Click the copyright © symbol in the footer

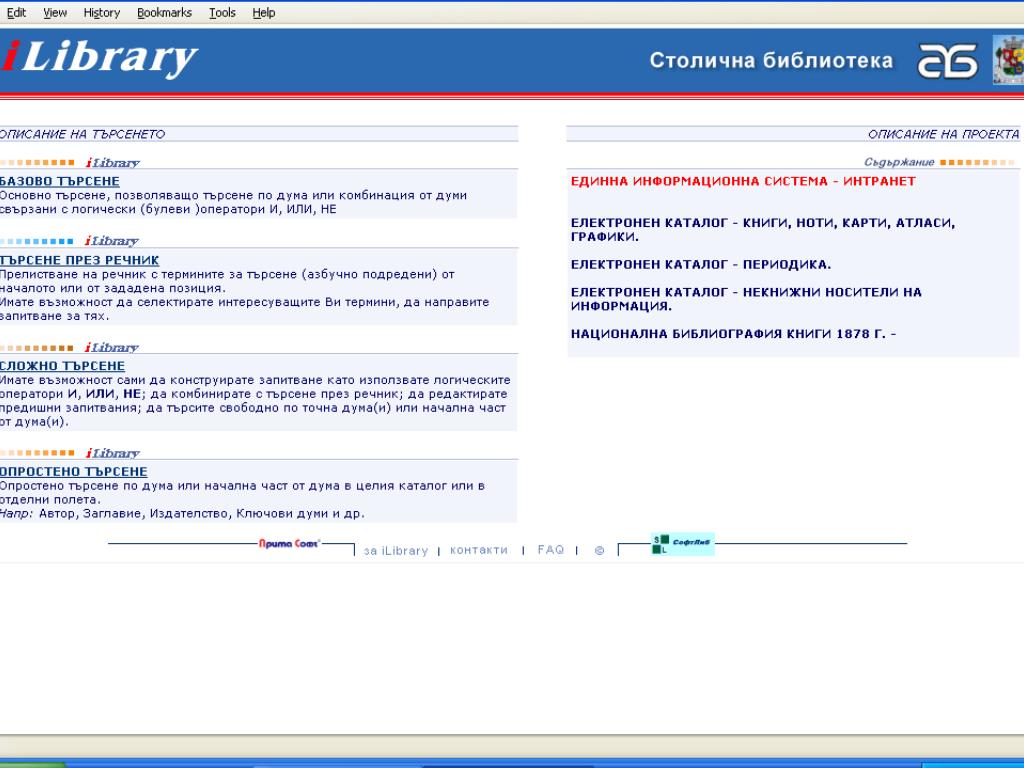click(600, 551)
